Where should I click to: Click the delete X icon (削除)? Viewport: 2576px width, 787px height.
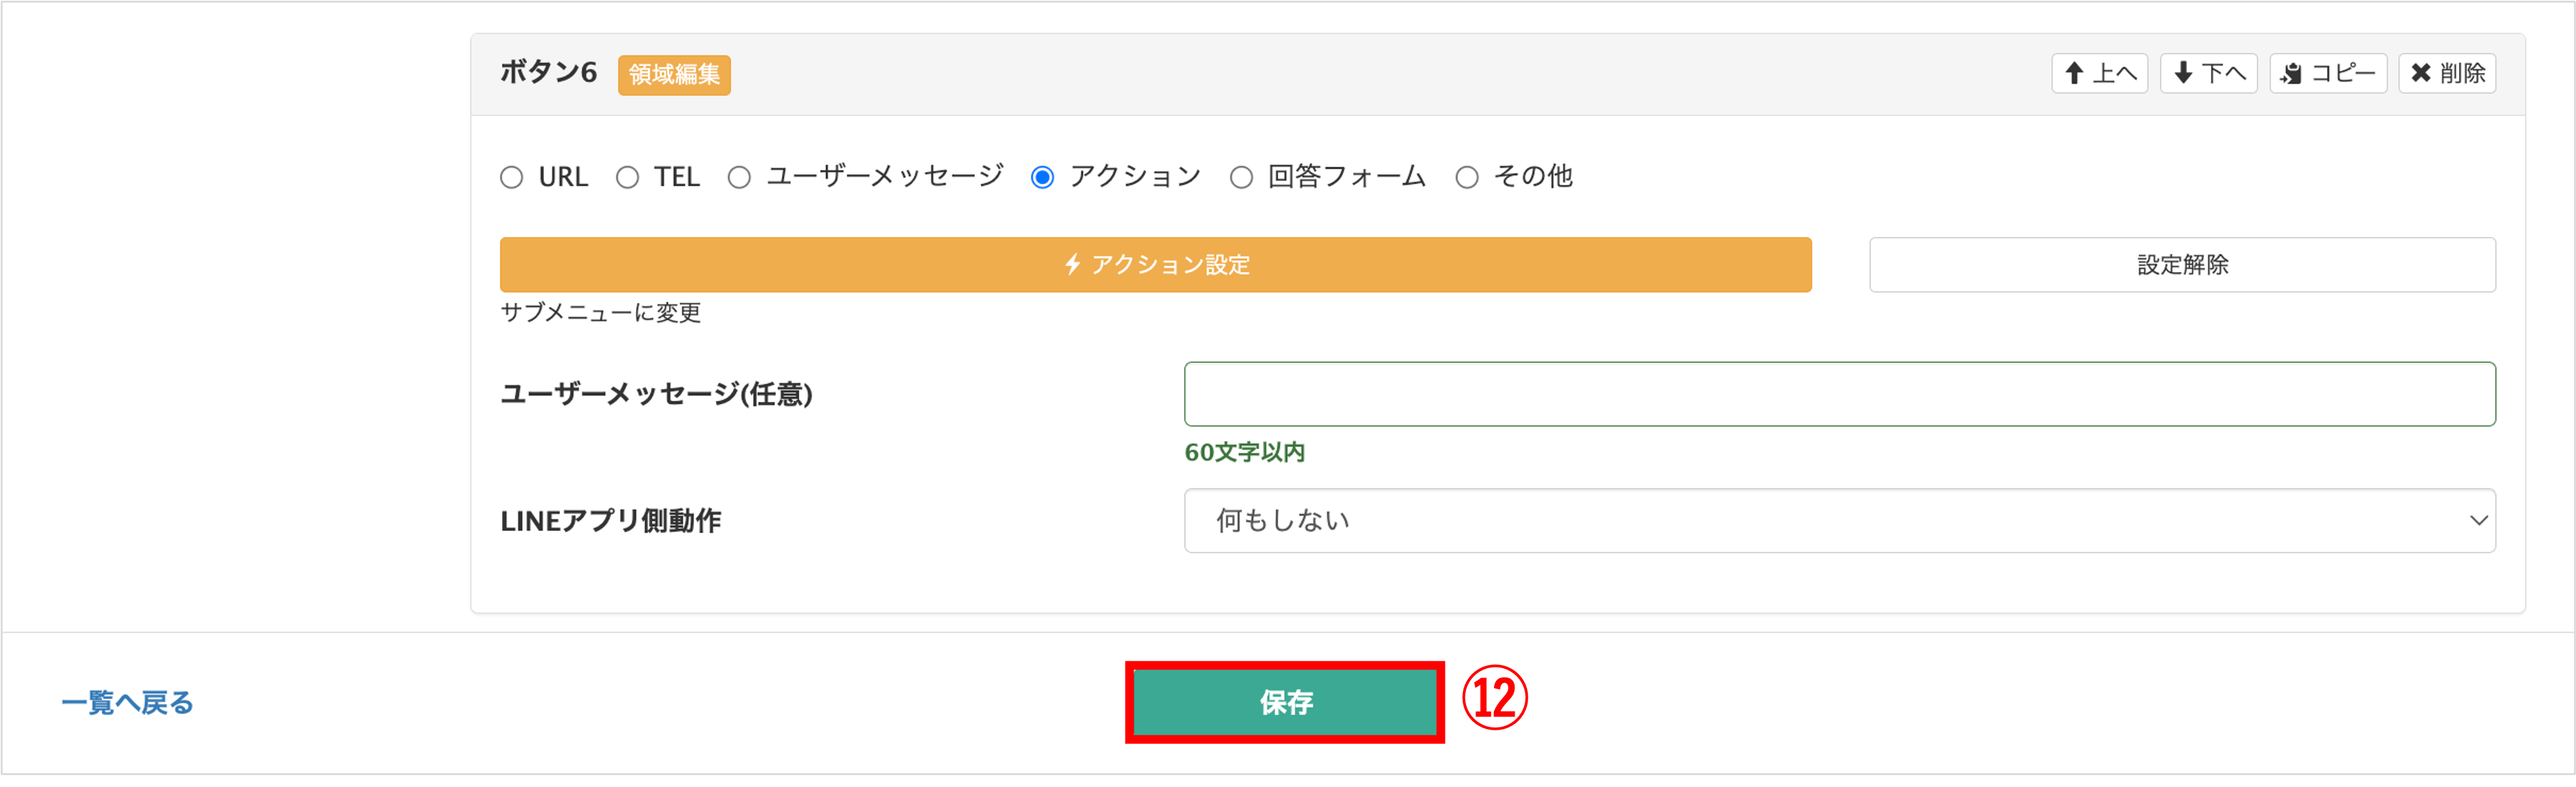tap(2421, 73)
